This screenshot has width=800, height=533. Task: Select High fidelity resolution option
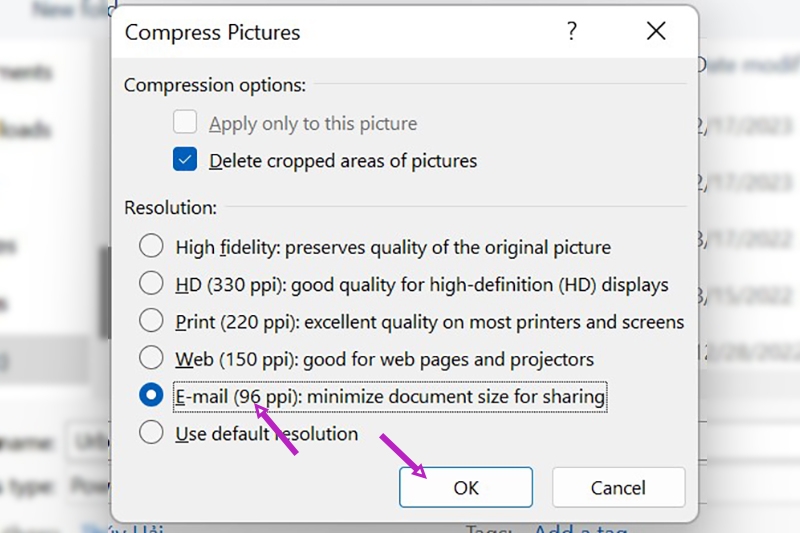[151, 246]
